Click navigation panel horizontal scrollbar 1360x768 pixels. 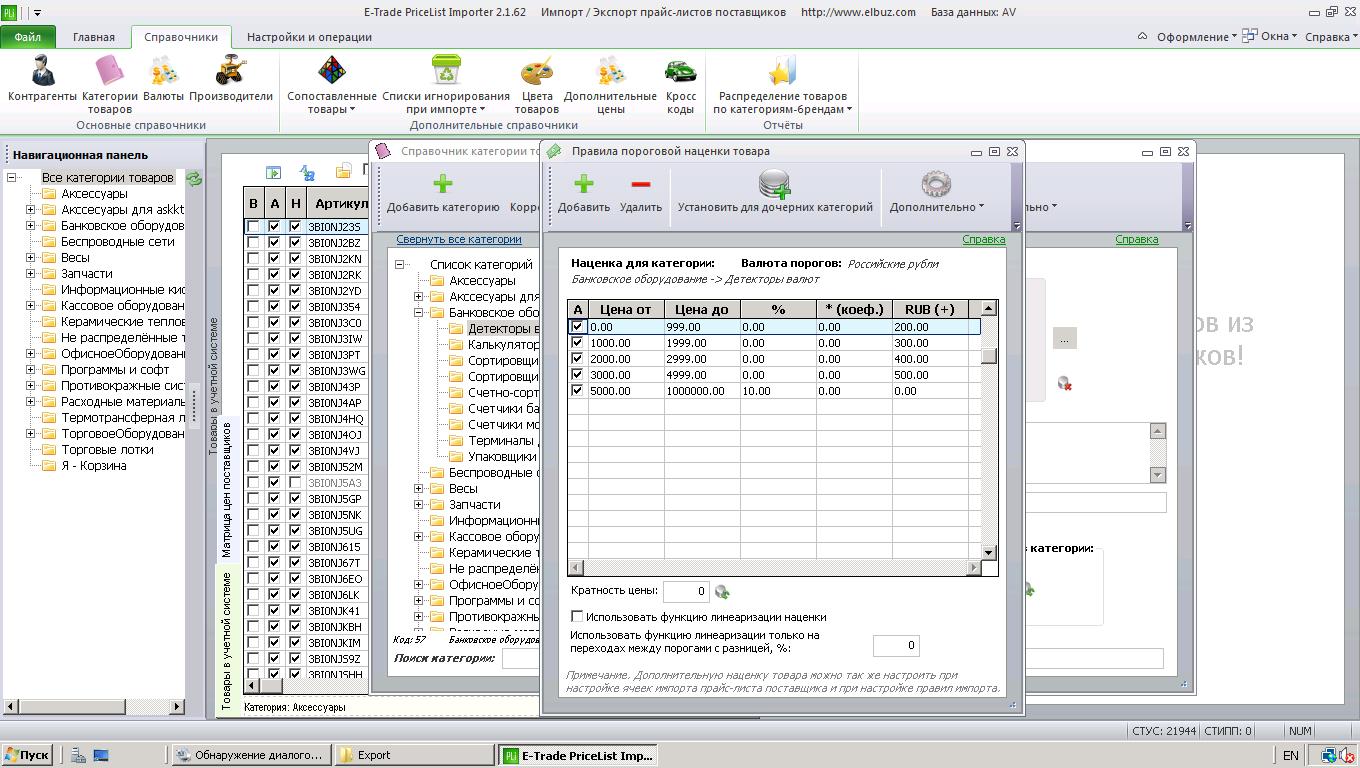tap(94, 707)
